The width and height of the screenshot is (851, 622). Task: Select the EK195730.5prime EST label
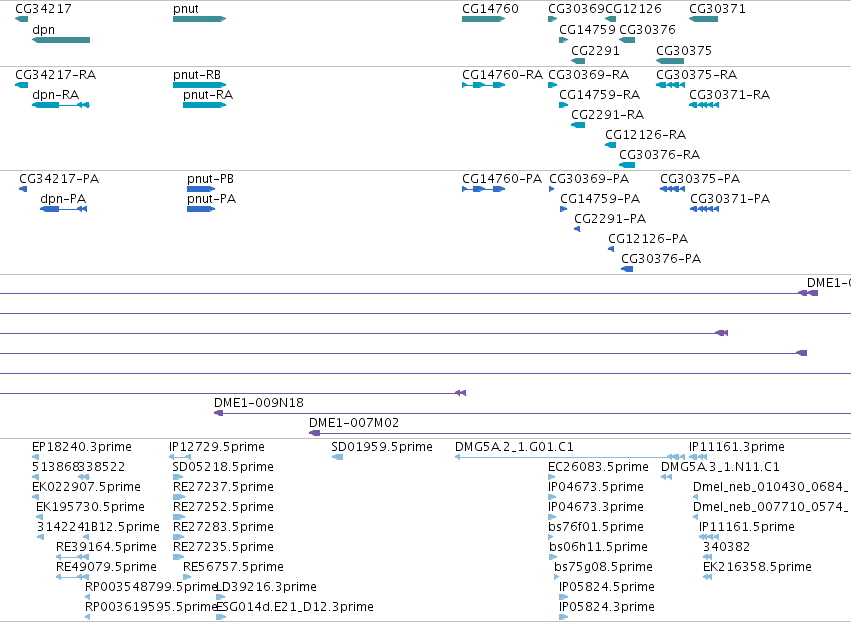click(91, 507)
